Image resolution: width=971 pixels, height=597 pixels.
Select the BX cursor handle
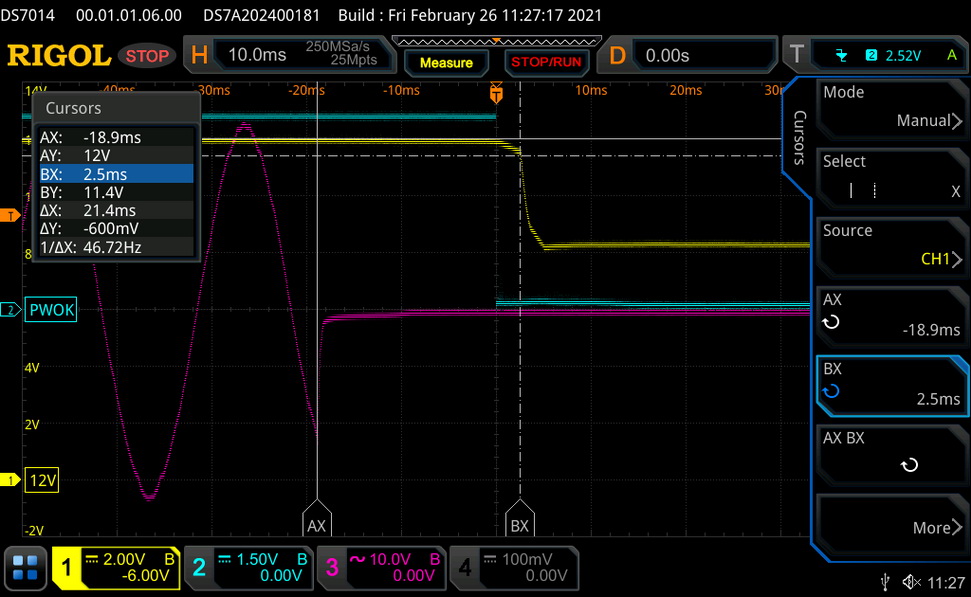point(520,518)
